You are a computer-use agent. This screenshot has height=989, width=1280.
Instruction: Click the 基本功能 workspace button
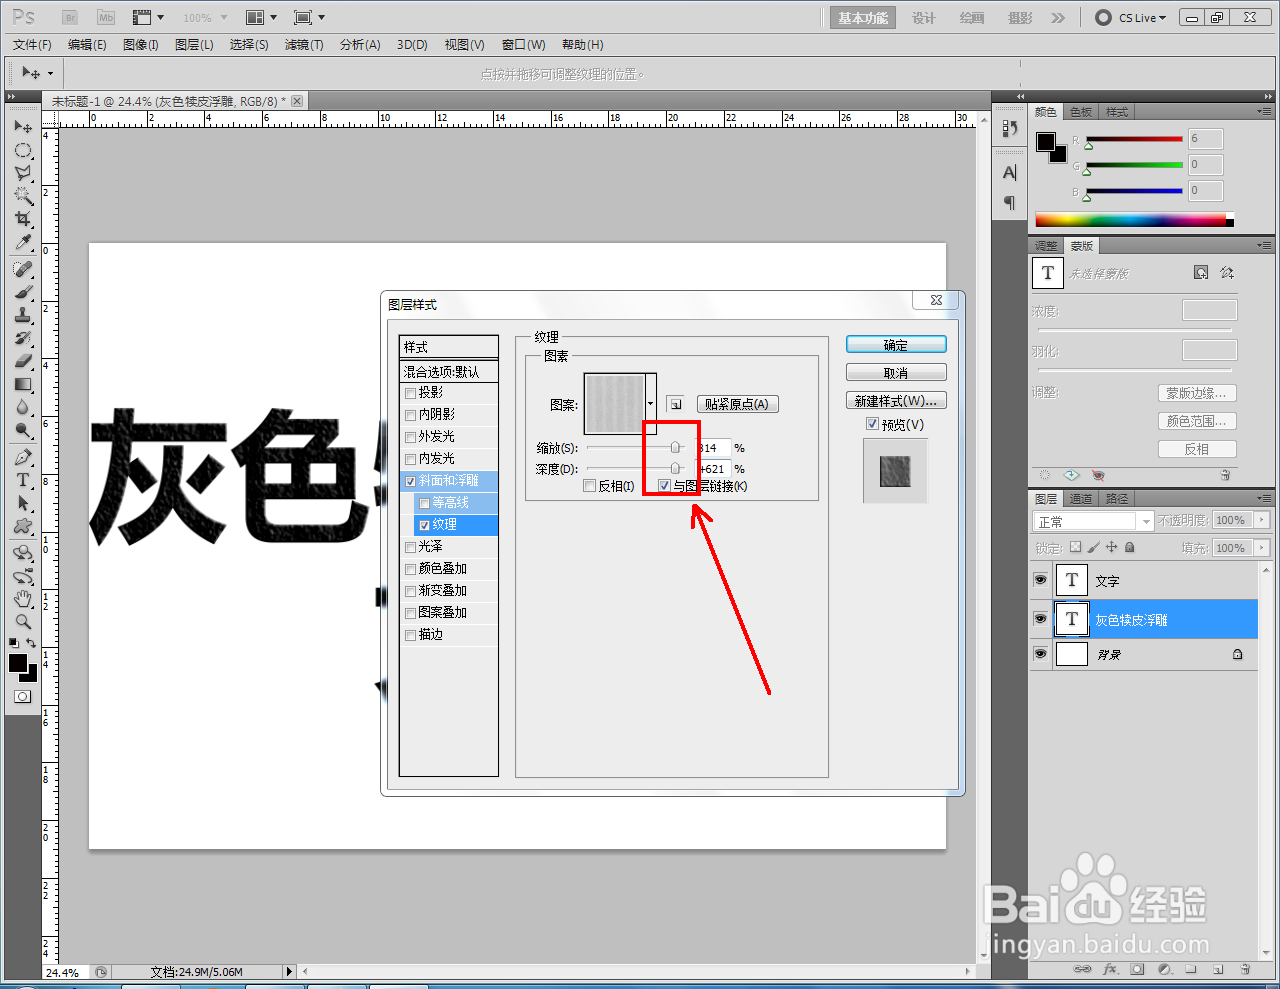point(863,18)
